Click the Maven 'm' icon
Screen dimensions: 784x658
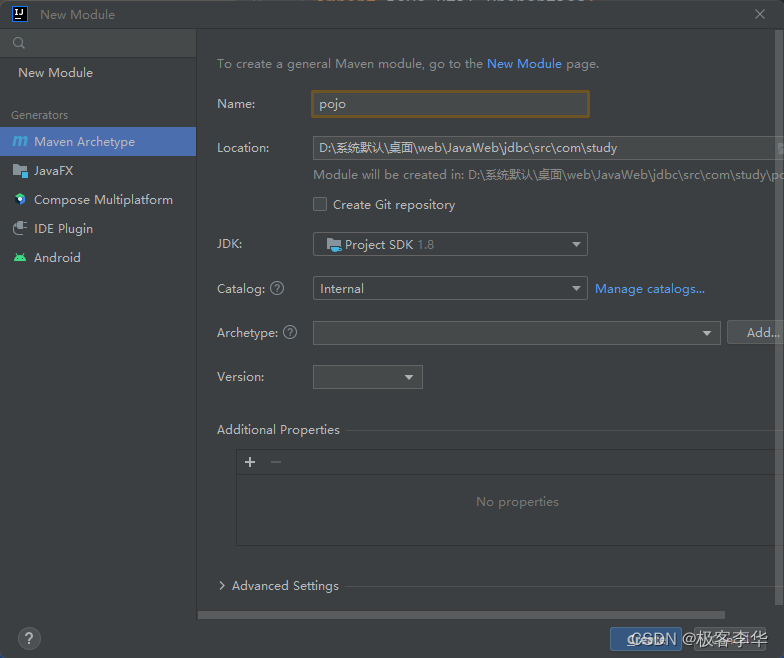click(x=20, y=142)
